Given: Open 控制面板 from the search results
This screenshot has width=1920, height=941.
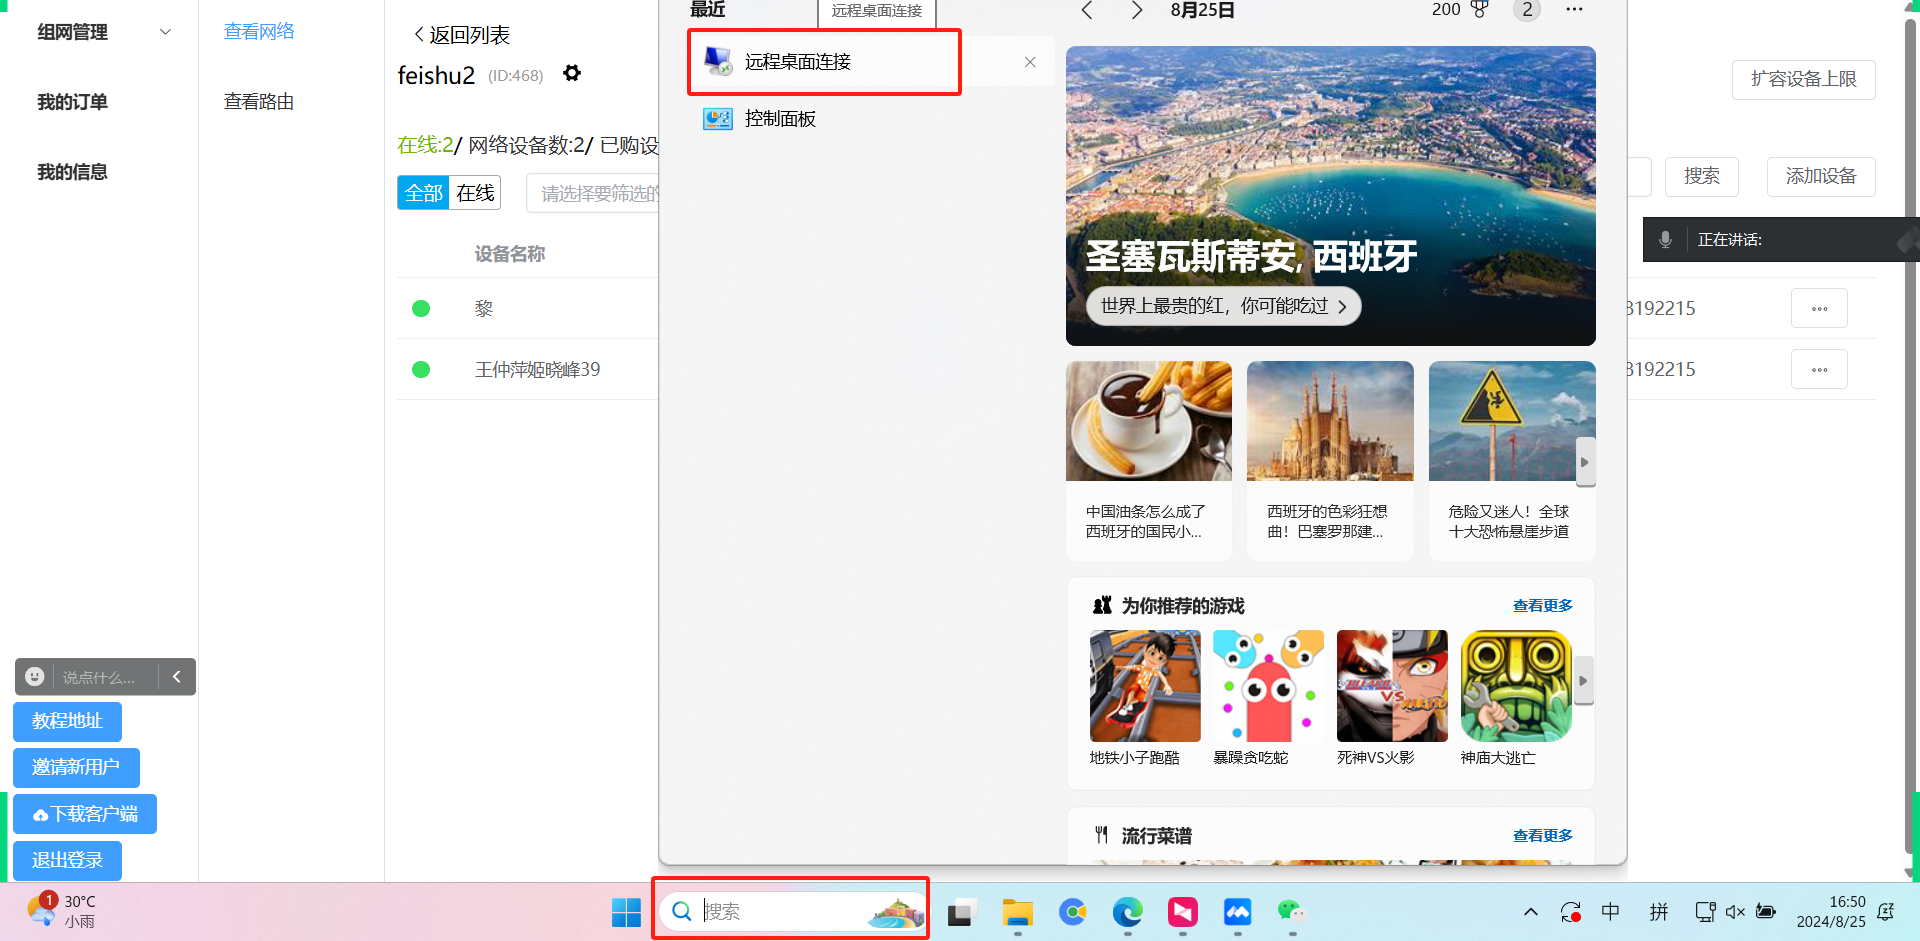Looking at the screenshot, I should (x=780, y=118).
